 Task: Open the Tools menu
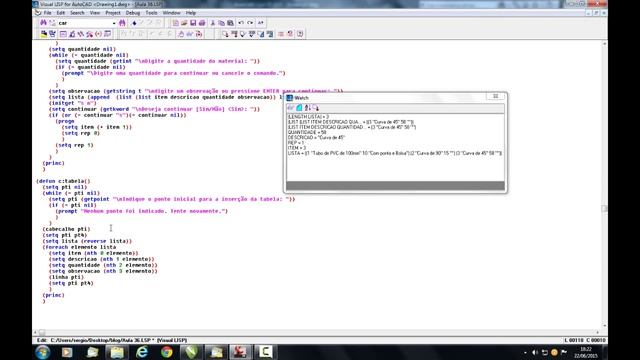(x=151, y=13)
